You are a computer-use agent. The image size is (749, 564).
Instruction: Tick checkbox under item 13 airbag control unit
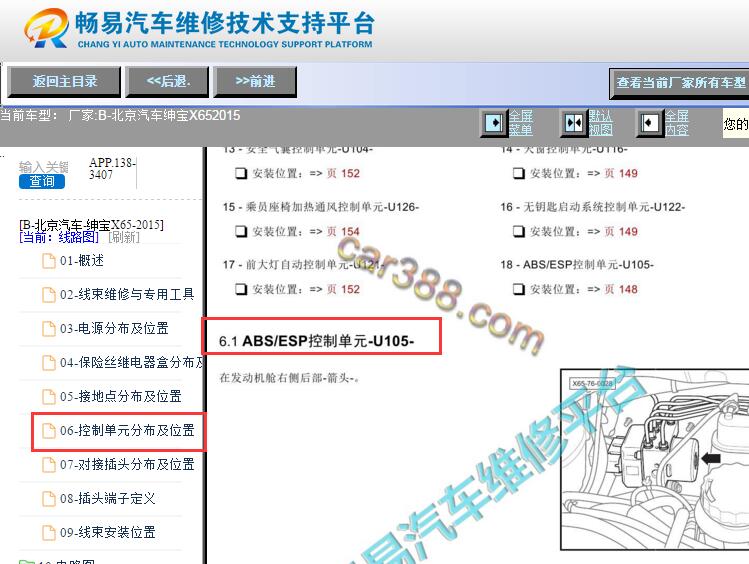tap(241, 173)
